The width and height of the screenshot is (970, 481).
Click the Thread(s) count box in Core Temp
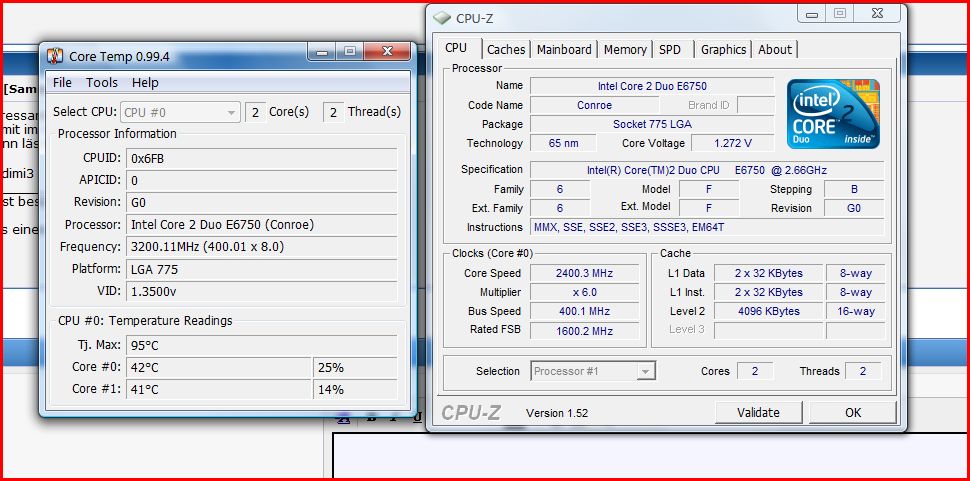click(x=333, y=113)
